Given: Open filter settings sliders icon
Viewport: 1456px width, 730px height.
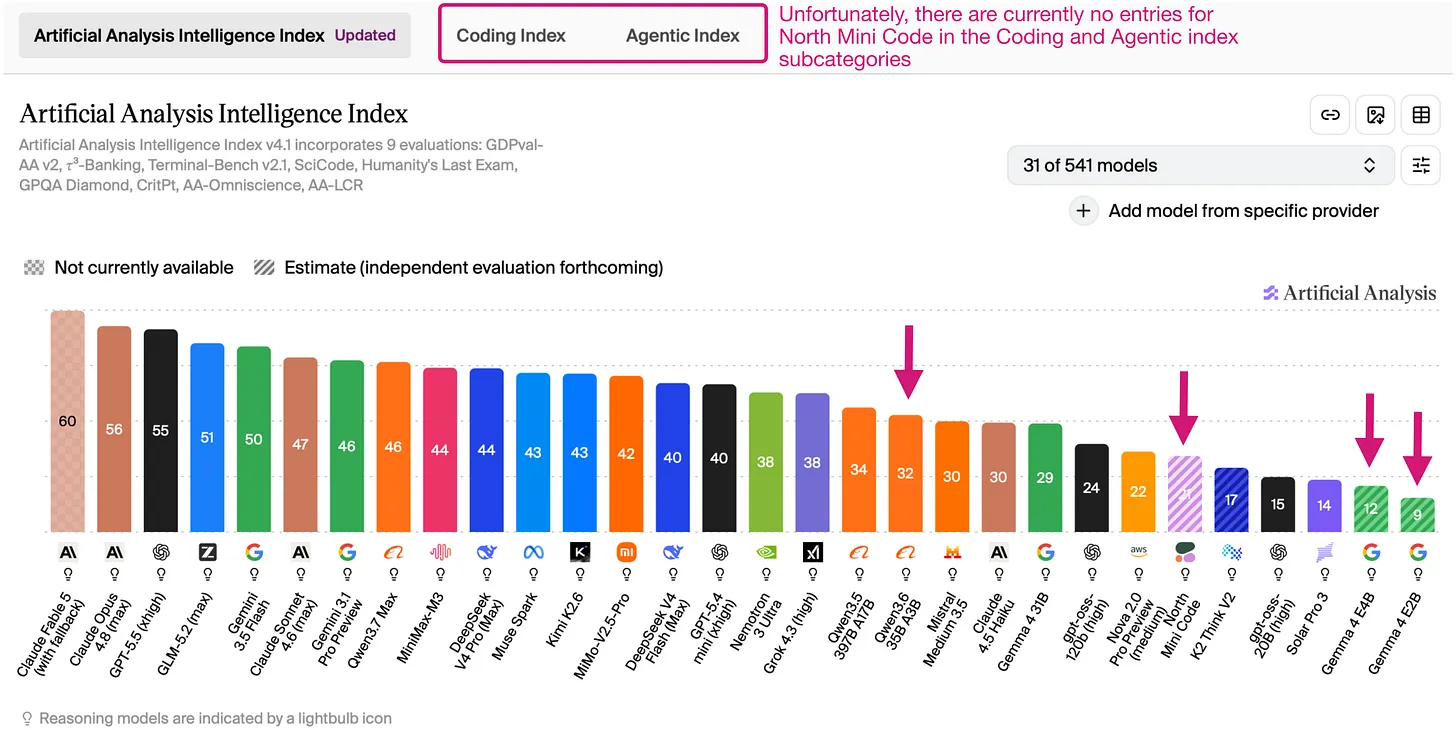Looking at the screenshot, I should click(x=1421, y=165).
